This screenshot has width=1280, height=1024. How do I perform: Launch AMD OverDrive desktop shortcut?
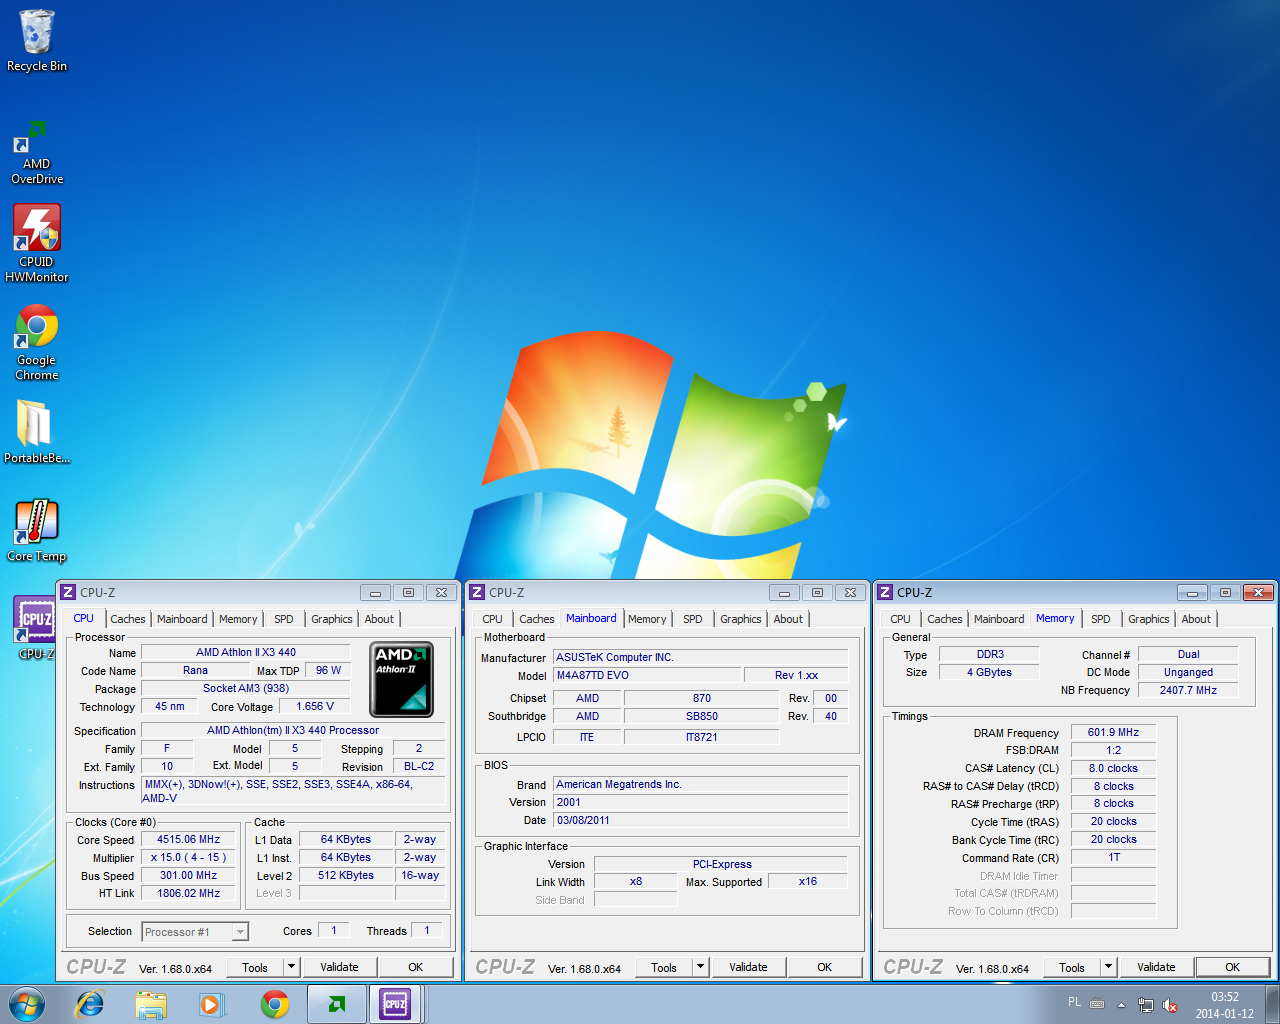click(x=37, y=153)
